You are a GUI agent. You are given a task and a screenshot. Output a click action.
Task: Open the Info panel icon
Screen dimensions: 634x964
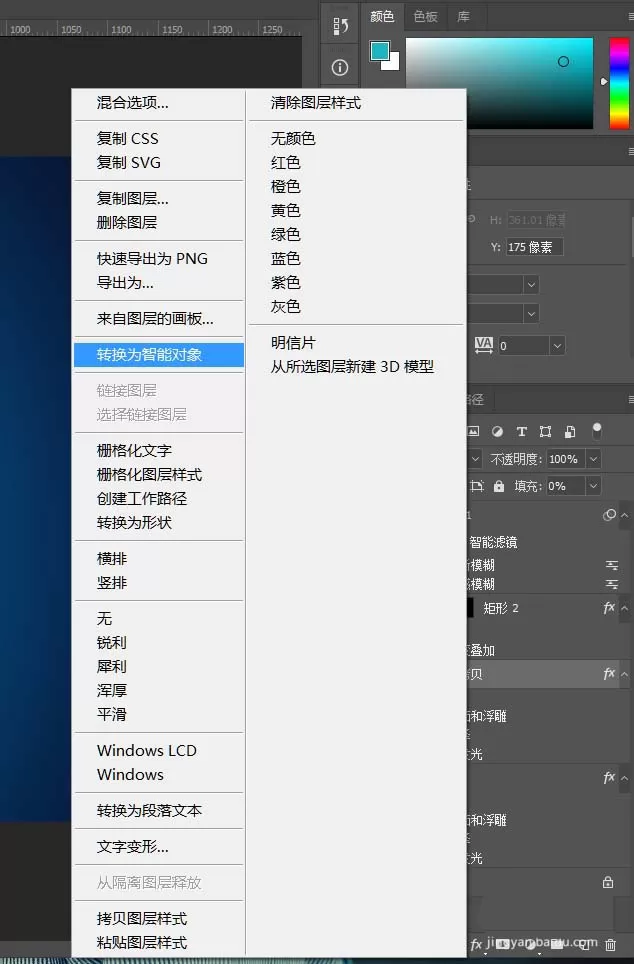[339, 67]
